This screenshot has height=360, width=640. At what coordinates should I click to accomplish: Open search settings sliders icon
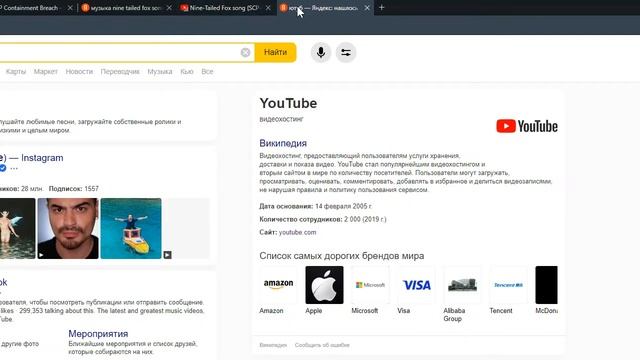tap(346, 52)
